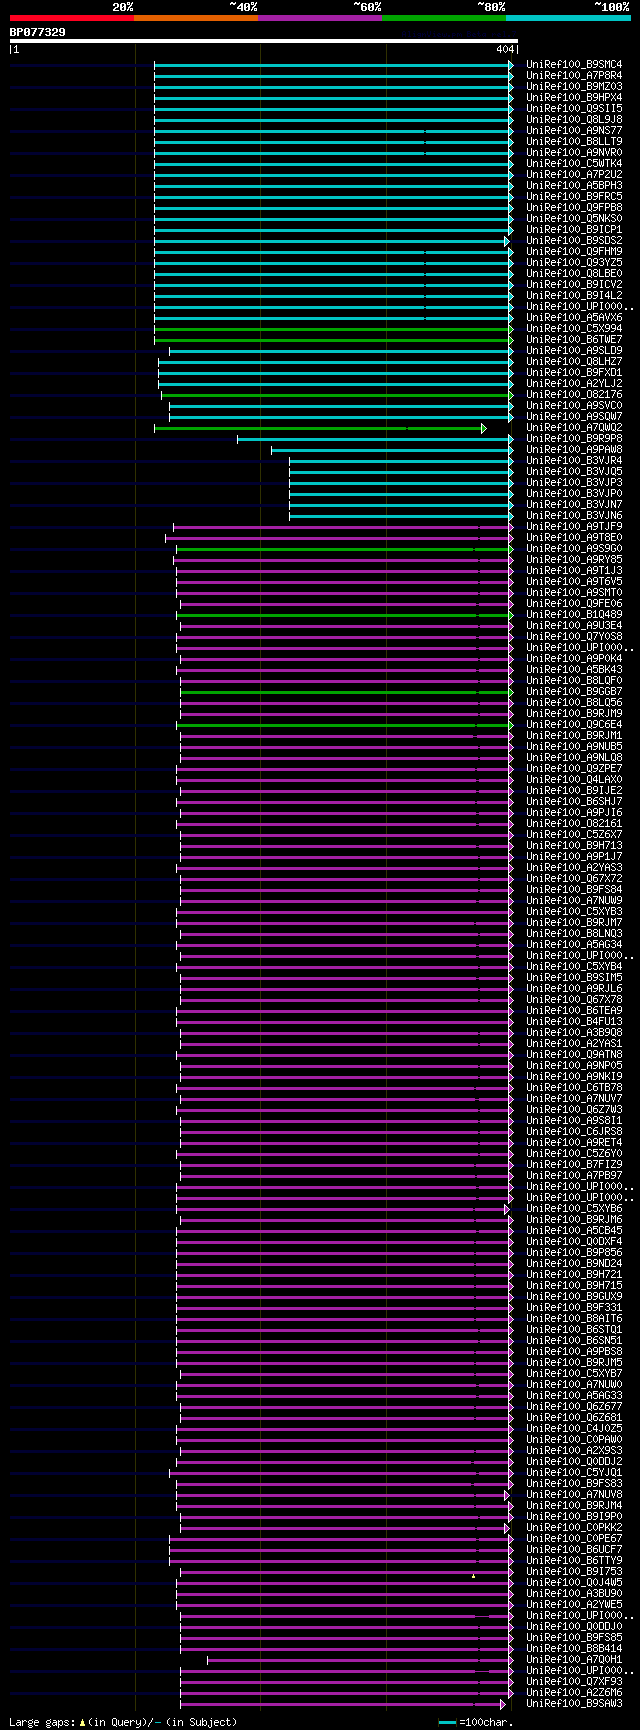This screenshot has height=1730, width=640.
Task: Select label UniRef100_B7FIZ9
Action: point(574,1165)
